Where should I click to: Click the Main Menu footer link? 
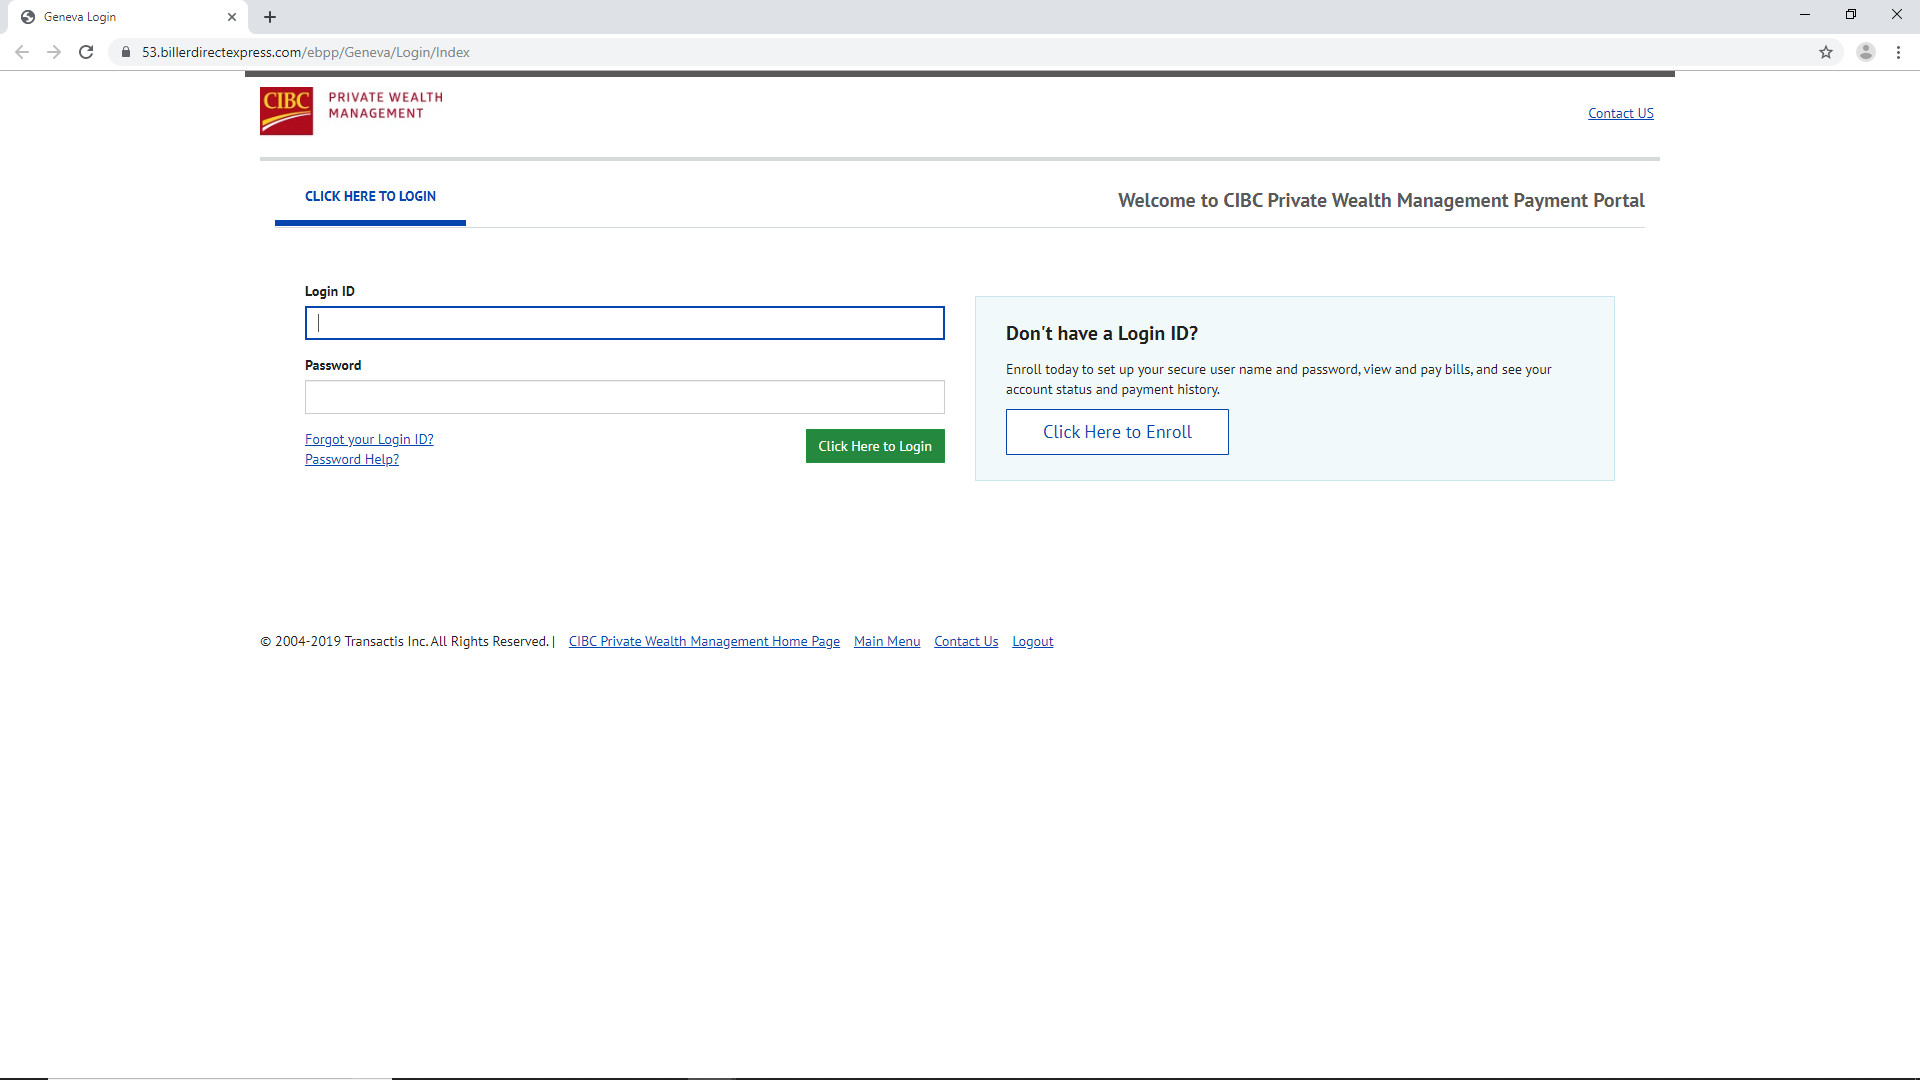tap(887, 641)
